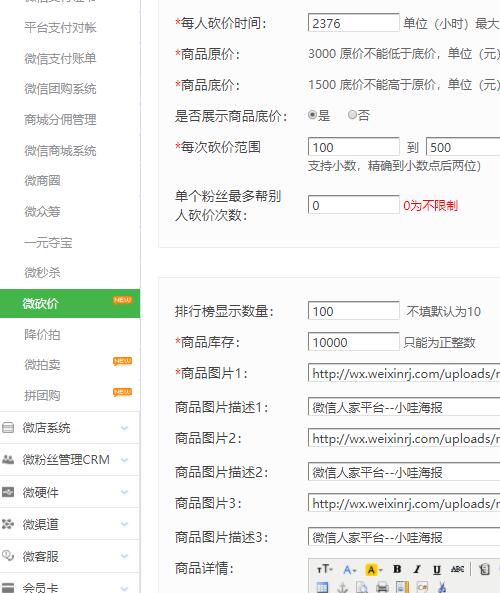Click the 商品库存 field showing 10000
500x593 pixels.
tap(354, 342)
